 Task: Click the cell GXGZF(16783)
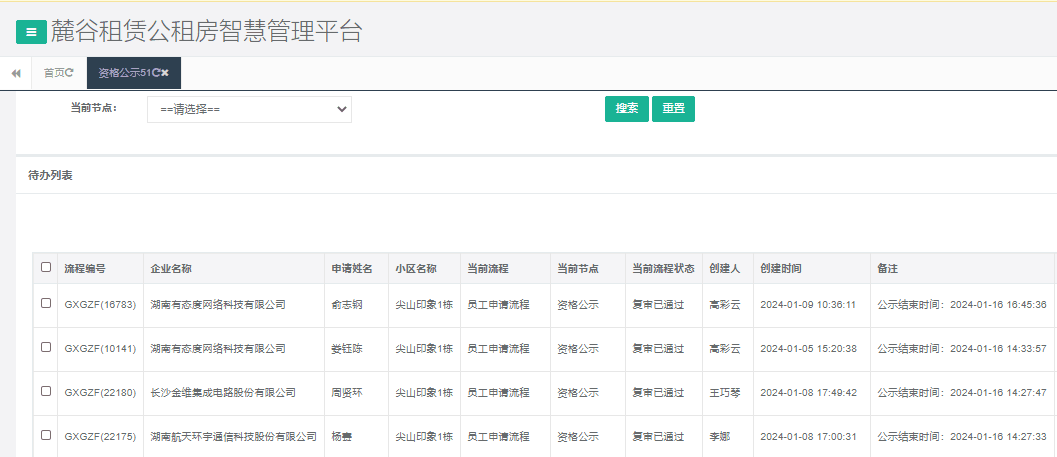[x=100, y=305]
